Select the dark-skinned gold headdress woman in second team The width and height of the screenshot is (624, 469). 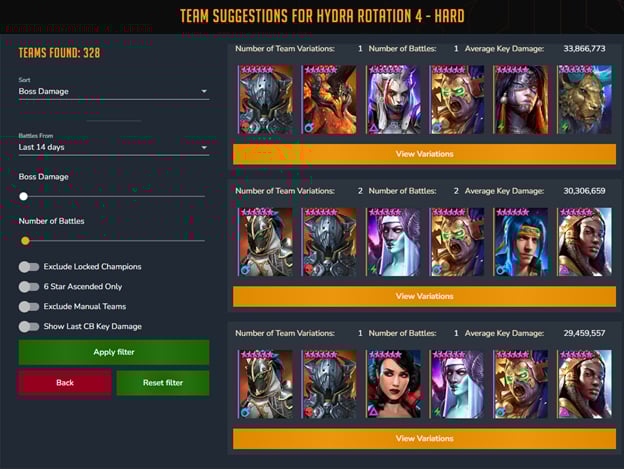coord(585,242)
